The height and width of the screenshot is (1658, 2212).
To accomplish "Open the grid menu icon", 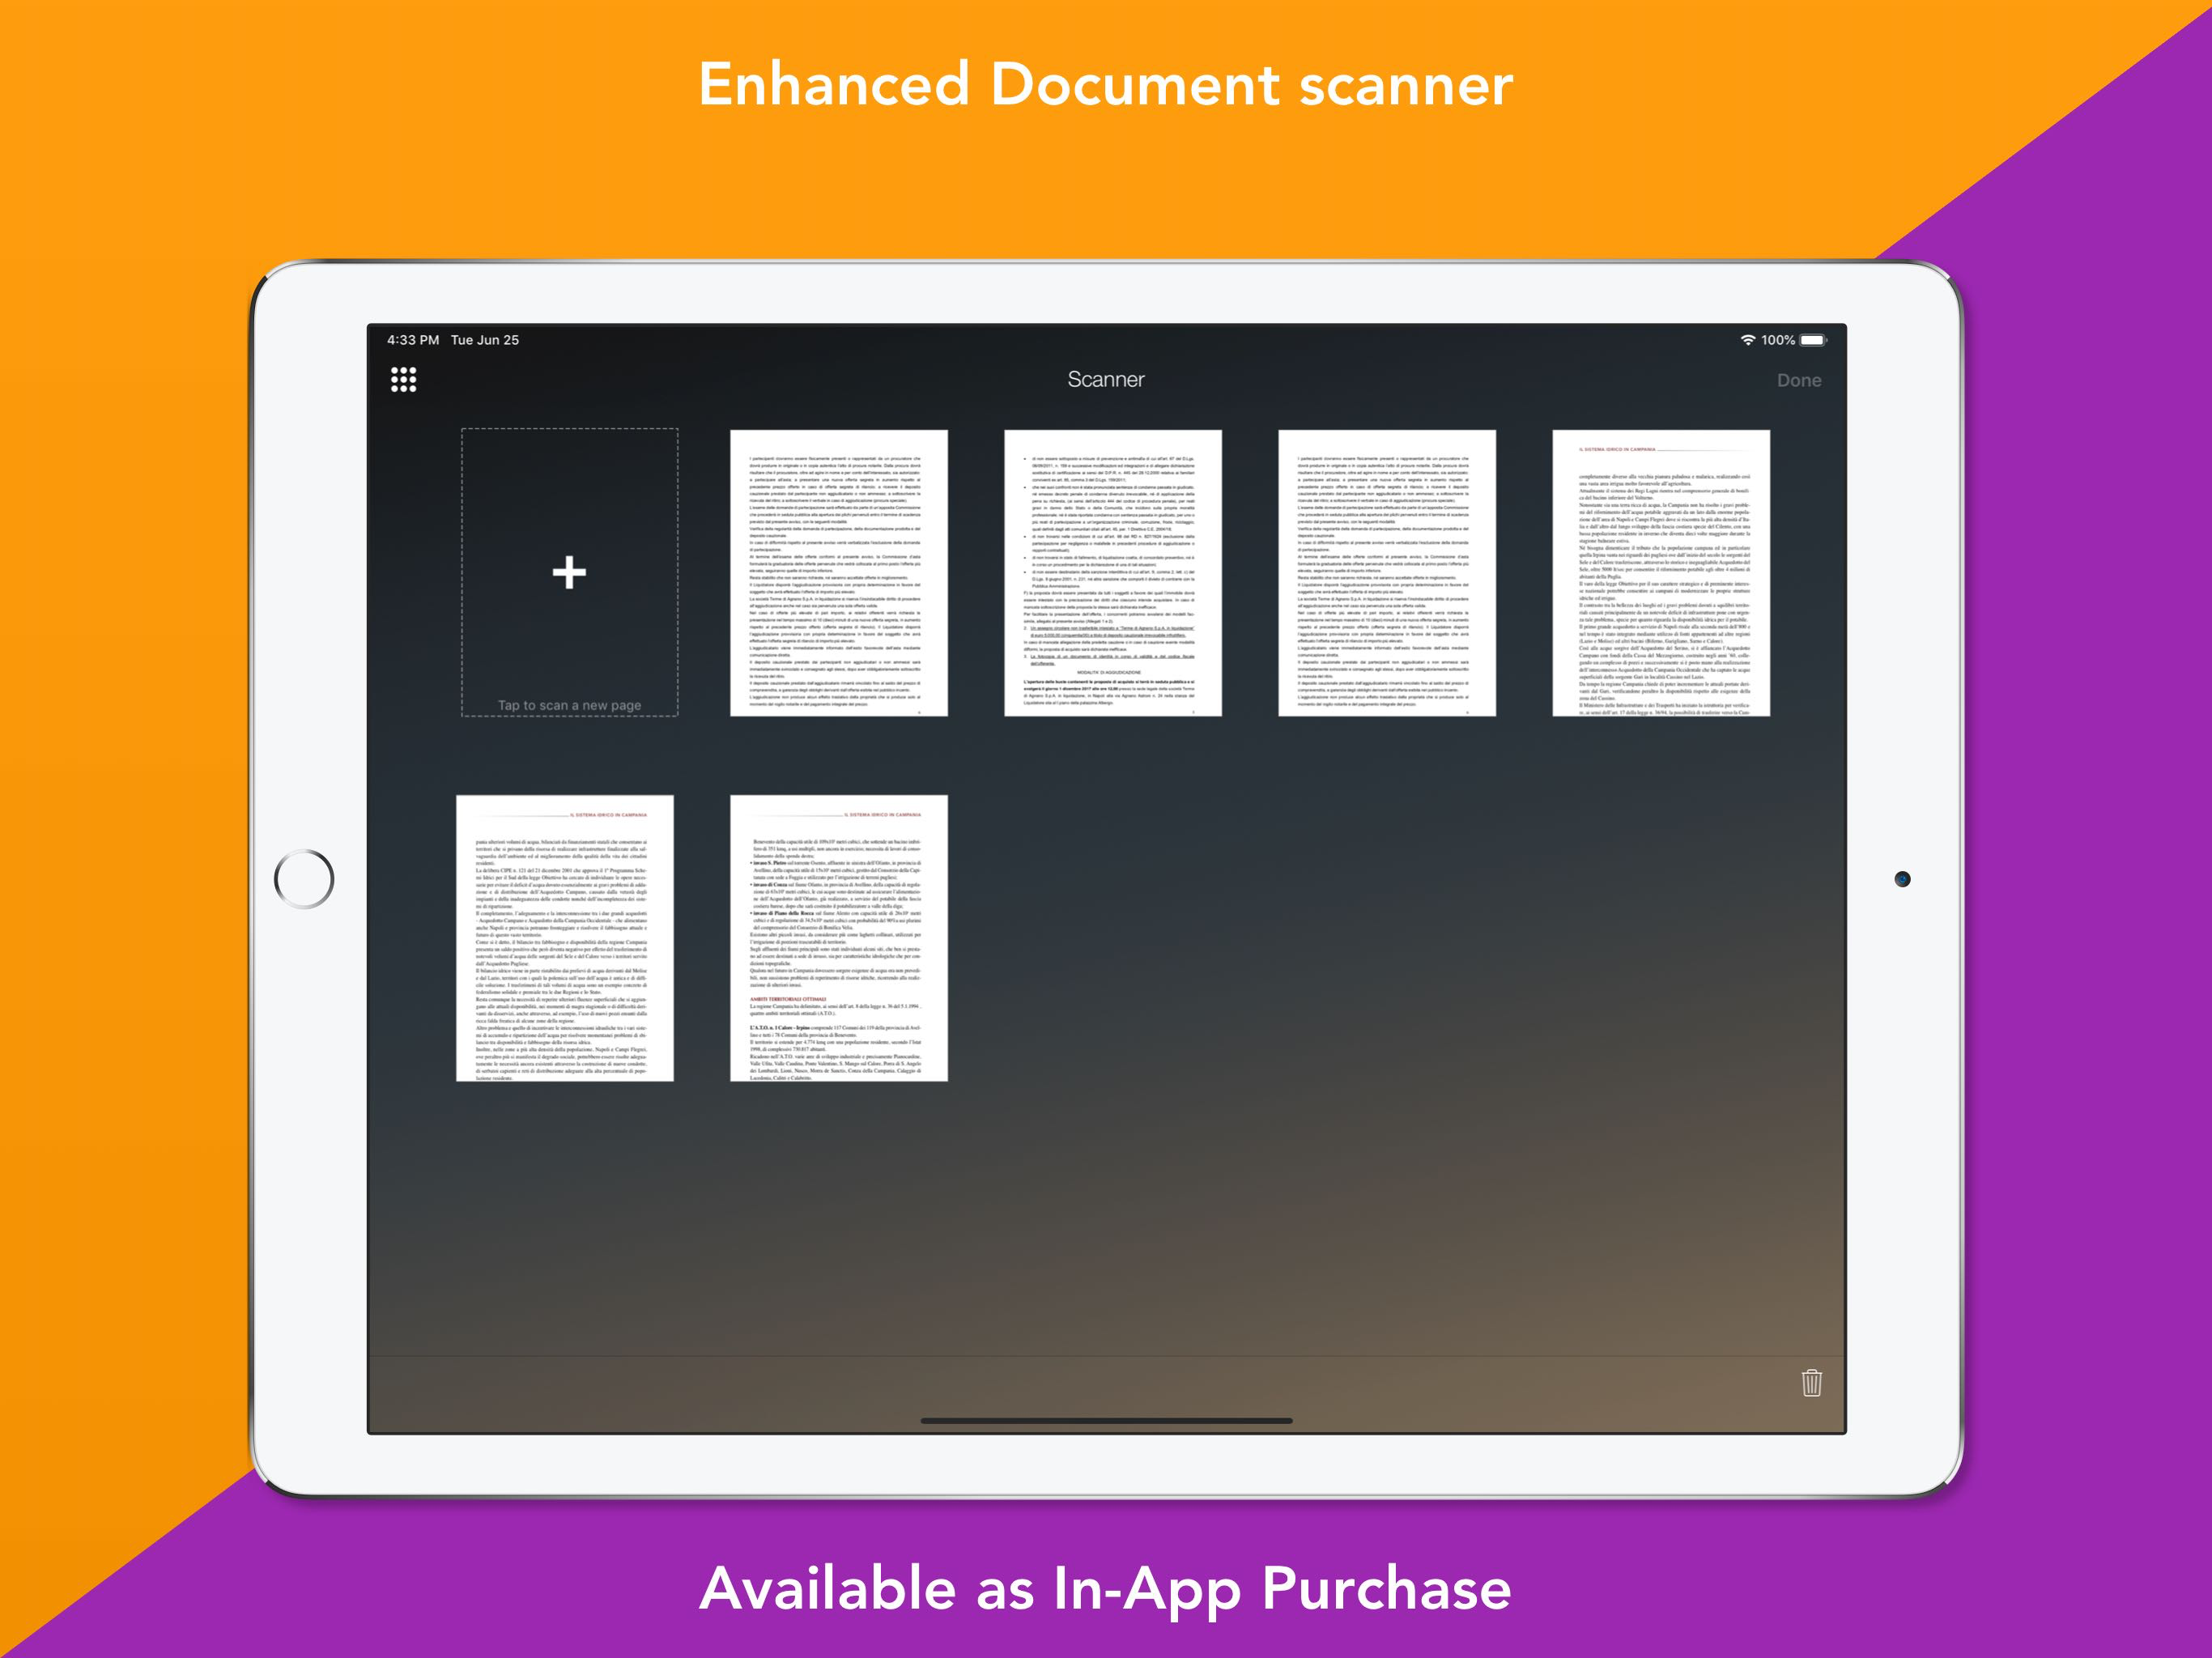I will tap(403, 379).
